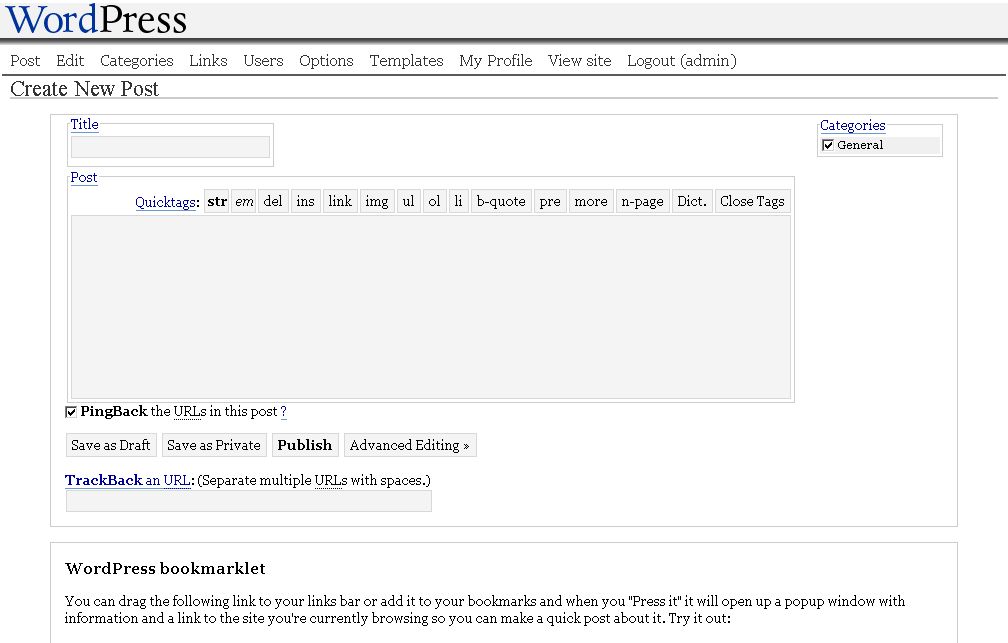Click the Save as Private button

point(214,445)
